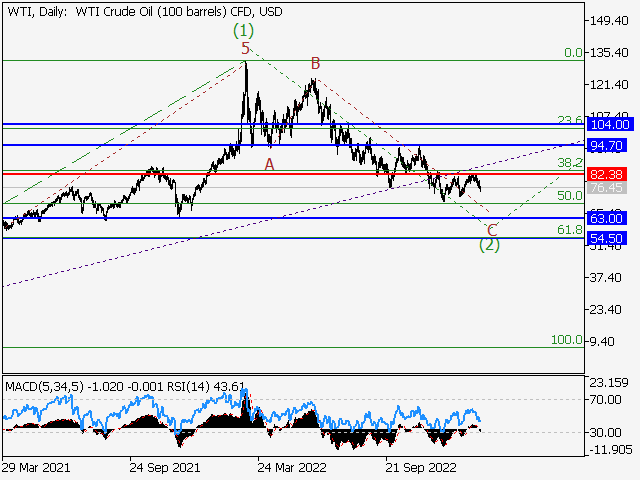640x480 pixels.
Task: Click the Fibonacci 0.0 level label
Action: point(573,53)
